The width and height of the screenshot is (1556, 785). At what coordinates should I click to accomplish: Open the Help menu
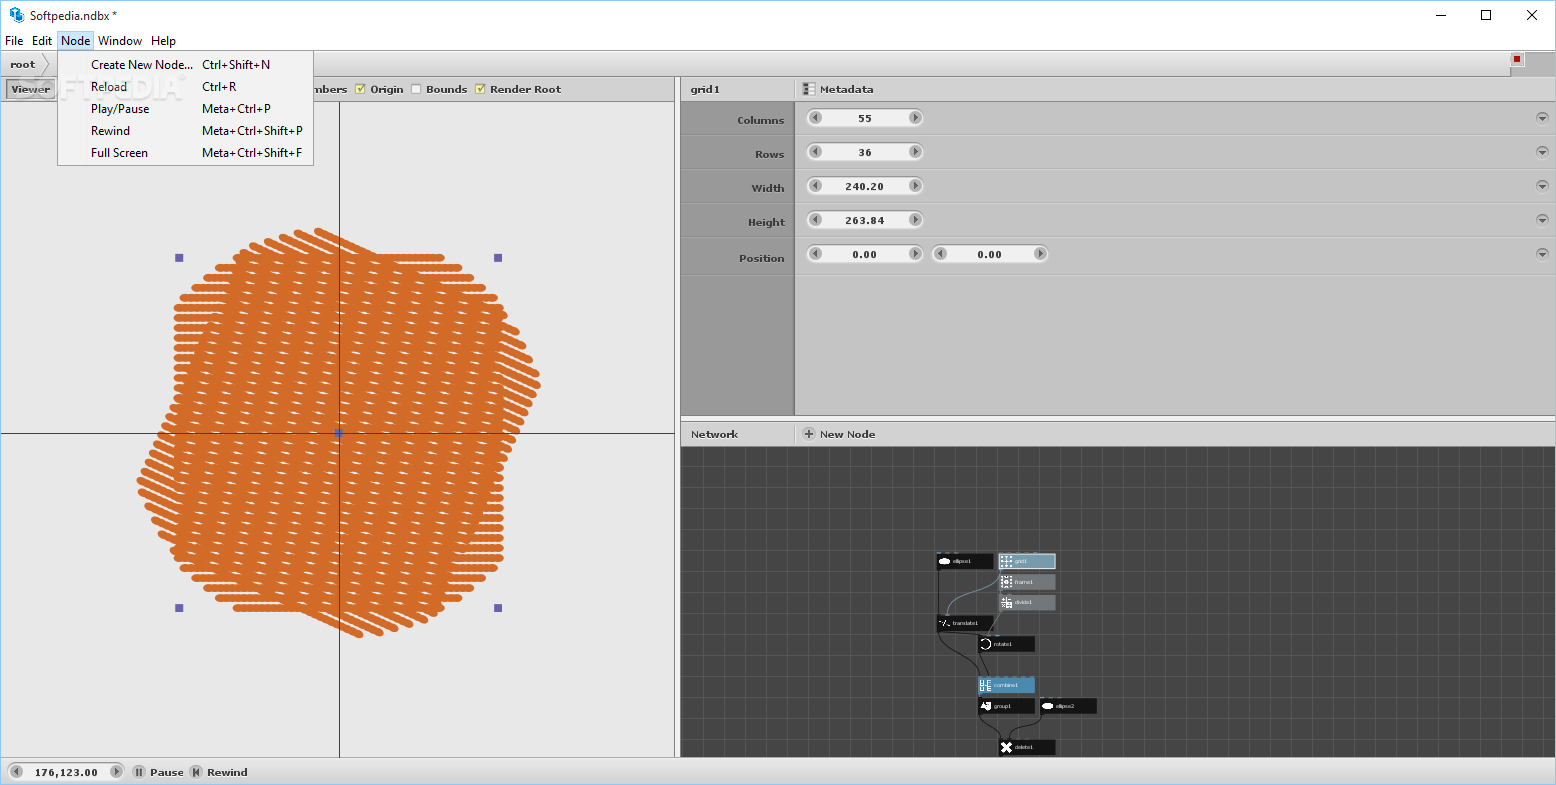pyautogui.click(x=164, y=41)
